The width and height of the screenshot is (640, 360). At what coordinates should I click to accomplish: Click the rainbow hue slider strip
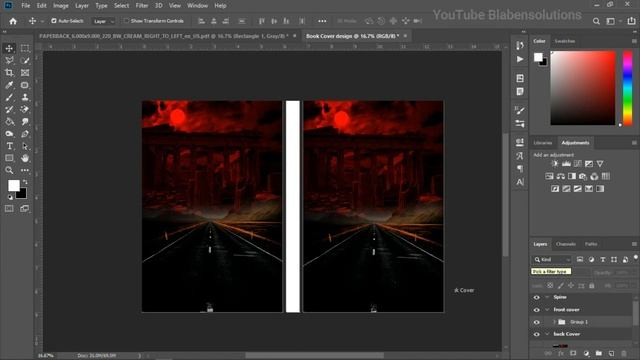click(627, 88)
